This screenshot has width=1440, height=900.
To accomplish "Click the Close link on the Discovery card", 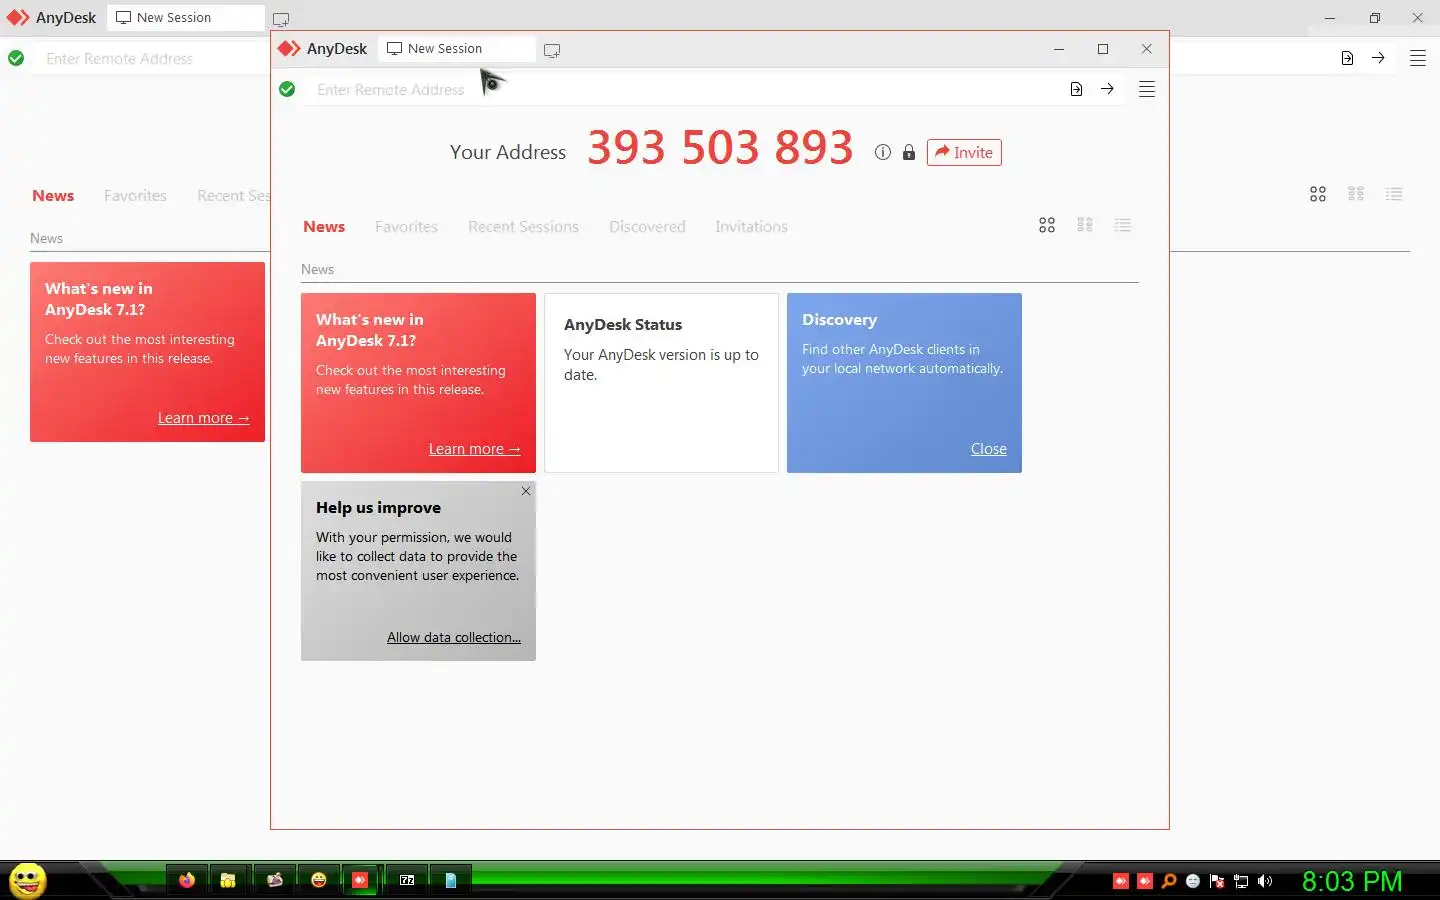I will tap(988, 449).
